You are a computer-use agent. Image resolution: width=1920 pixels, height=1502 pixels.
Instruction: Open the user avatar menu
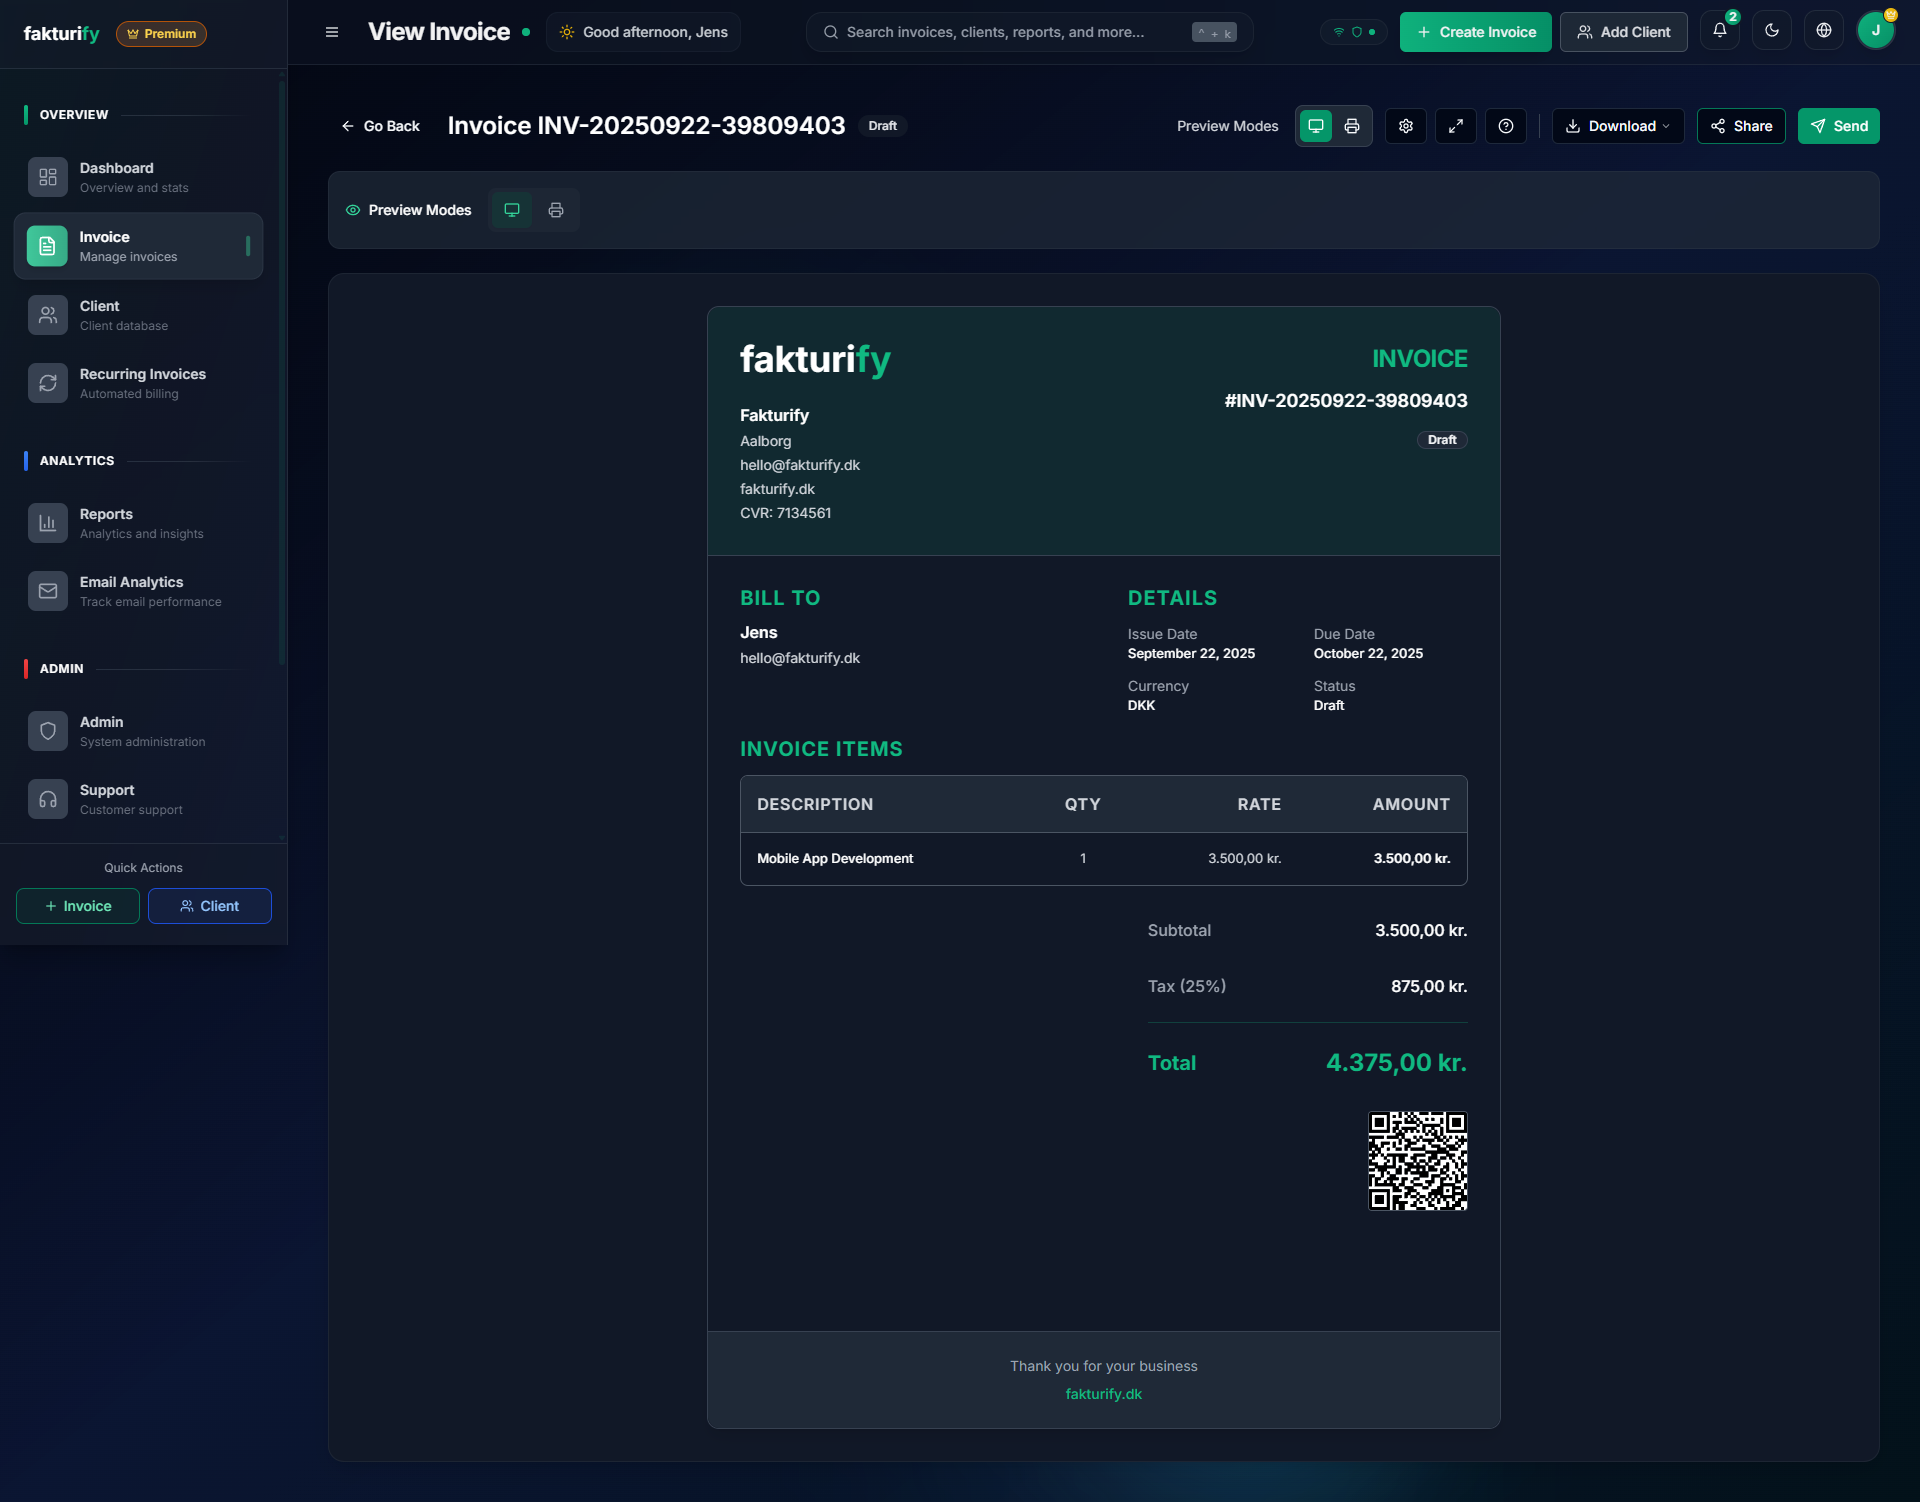(x=1875, y=31)
